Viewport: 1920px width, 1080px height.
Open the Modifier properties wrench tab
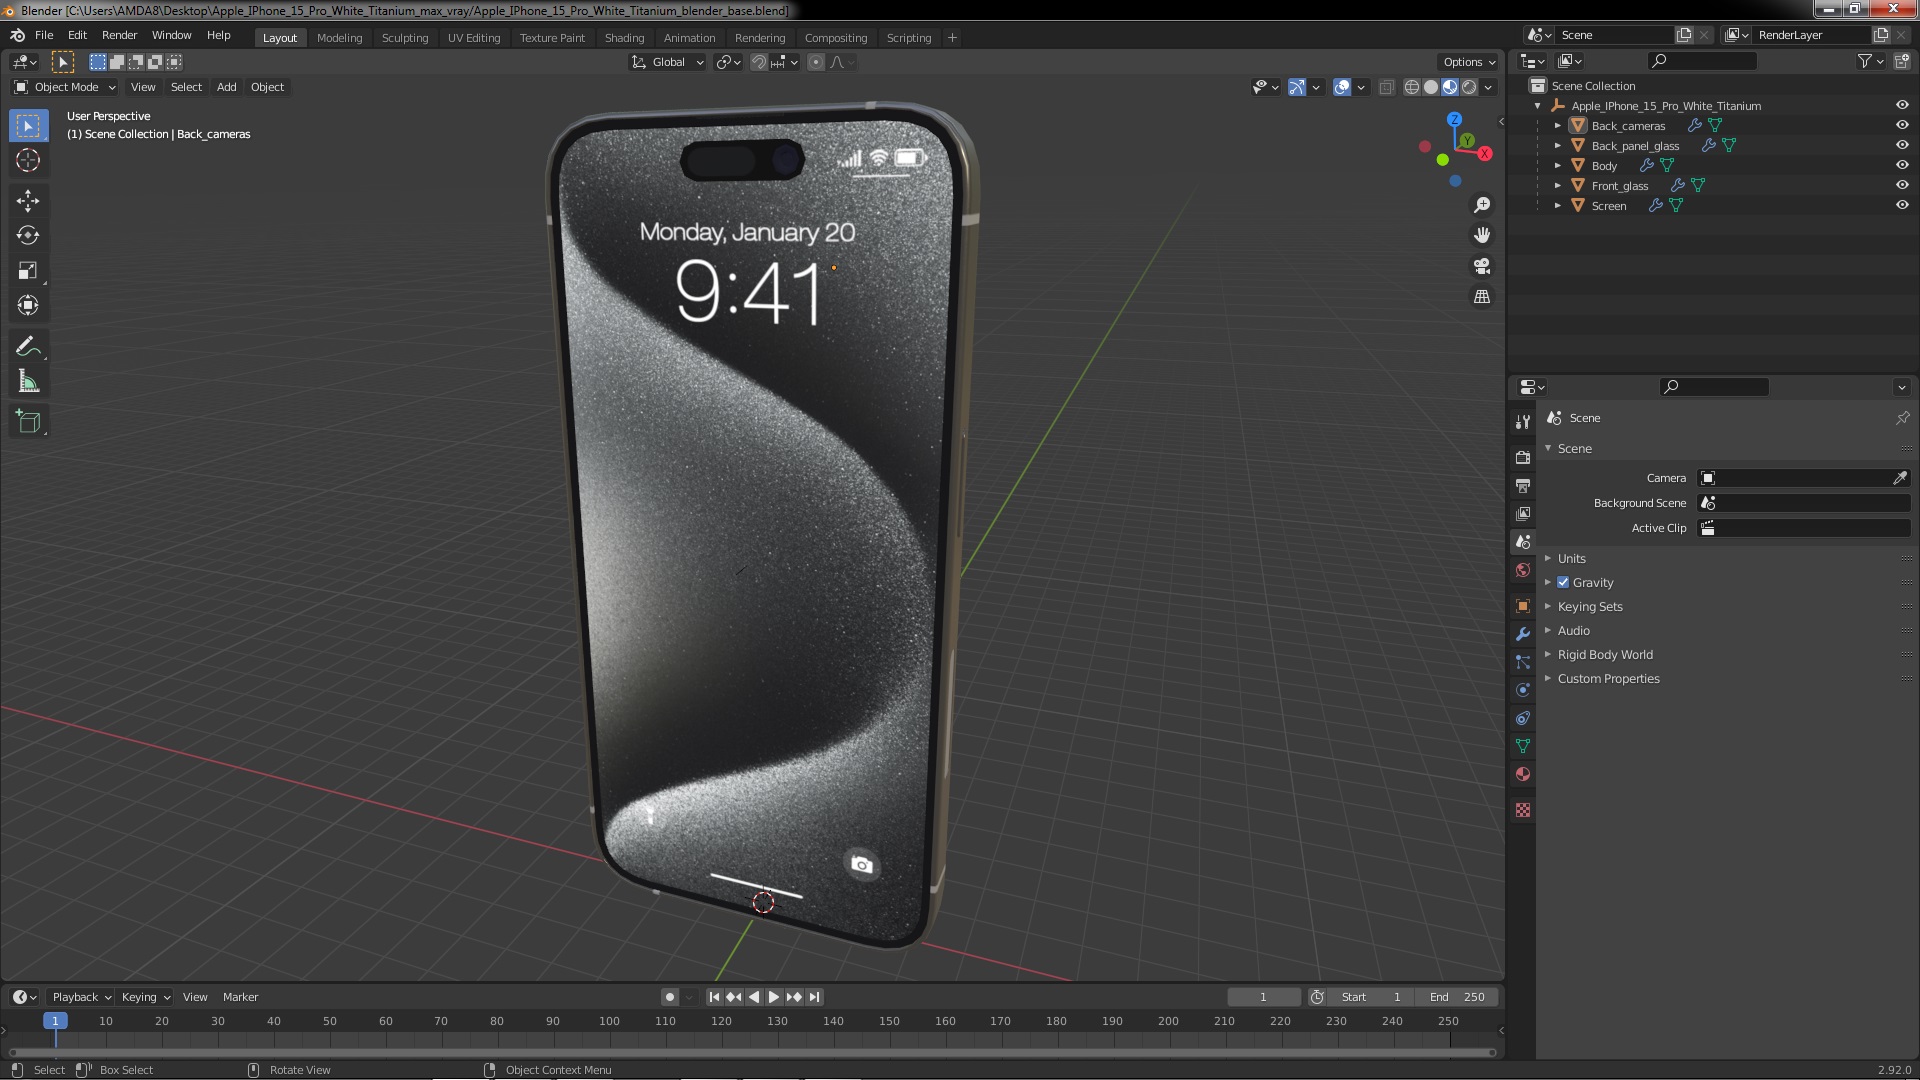tap(1522, 634)
